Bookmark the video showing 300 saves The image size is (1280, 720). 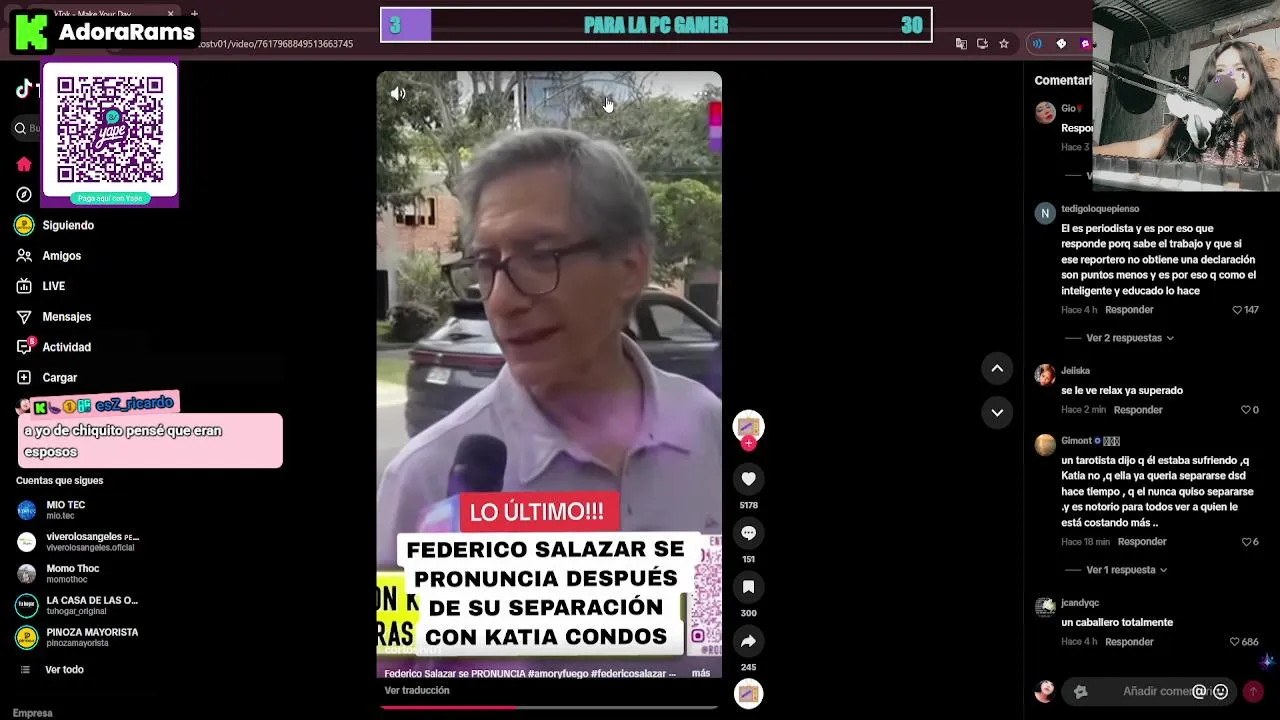(748, 587)
